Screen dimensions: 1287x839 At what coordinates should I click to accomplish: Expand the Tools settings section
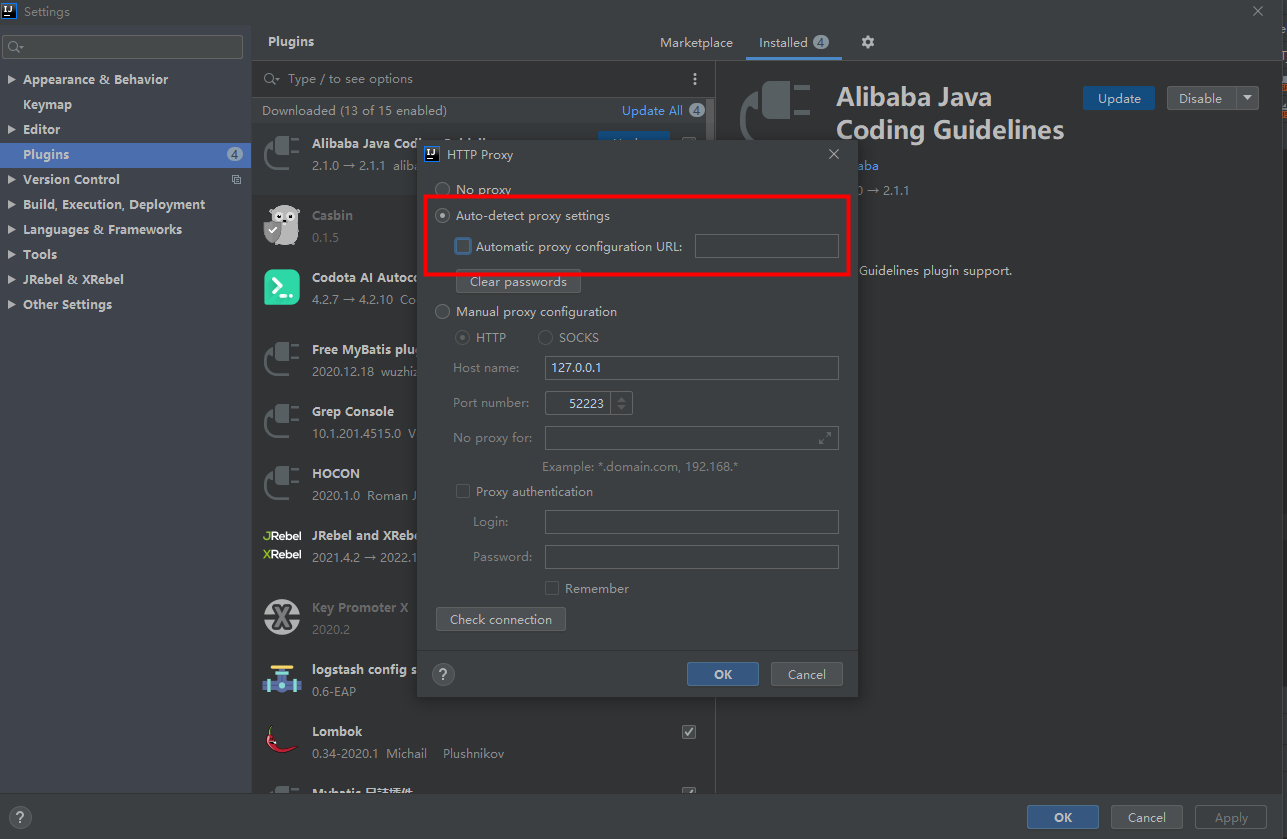[11, 254]
